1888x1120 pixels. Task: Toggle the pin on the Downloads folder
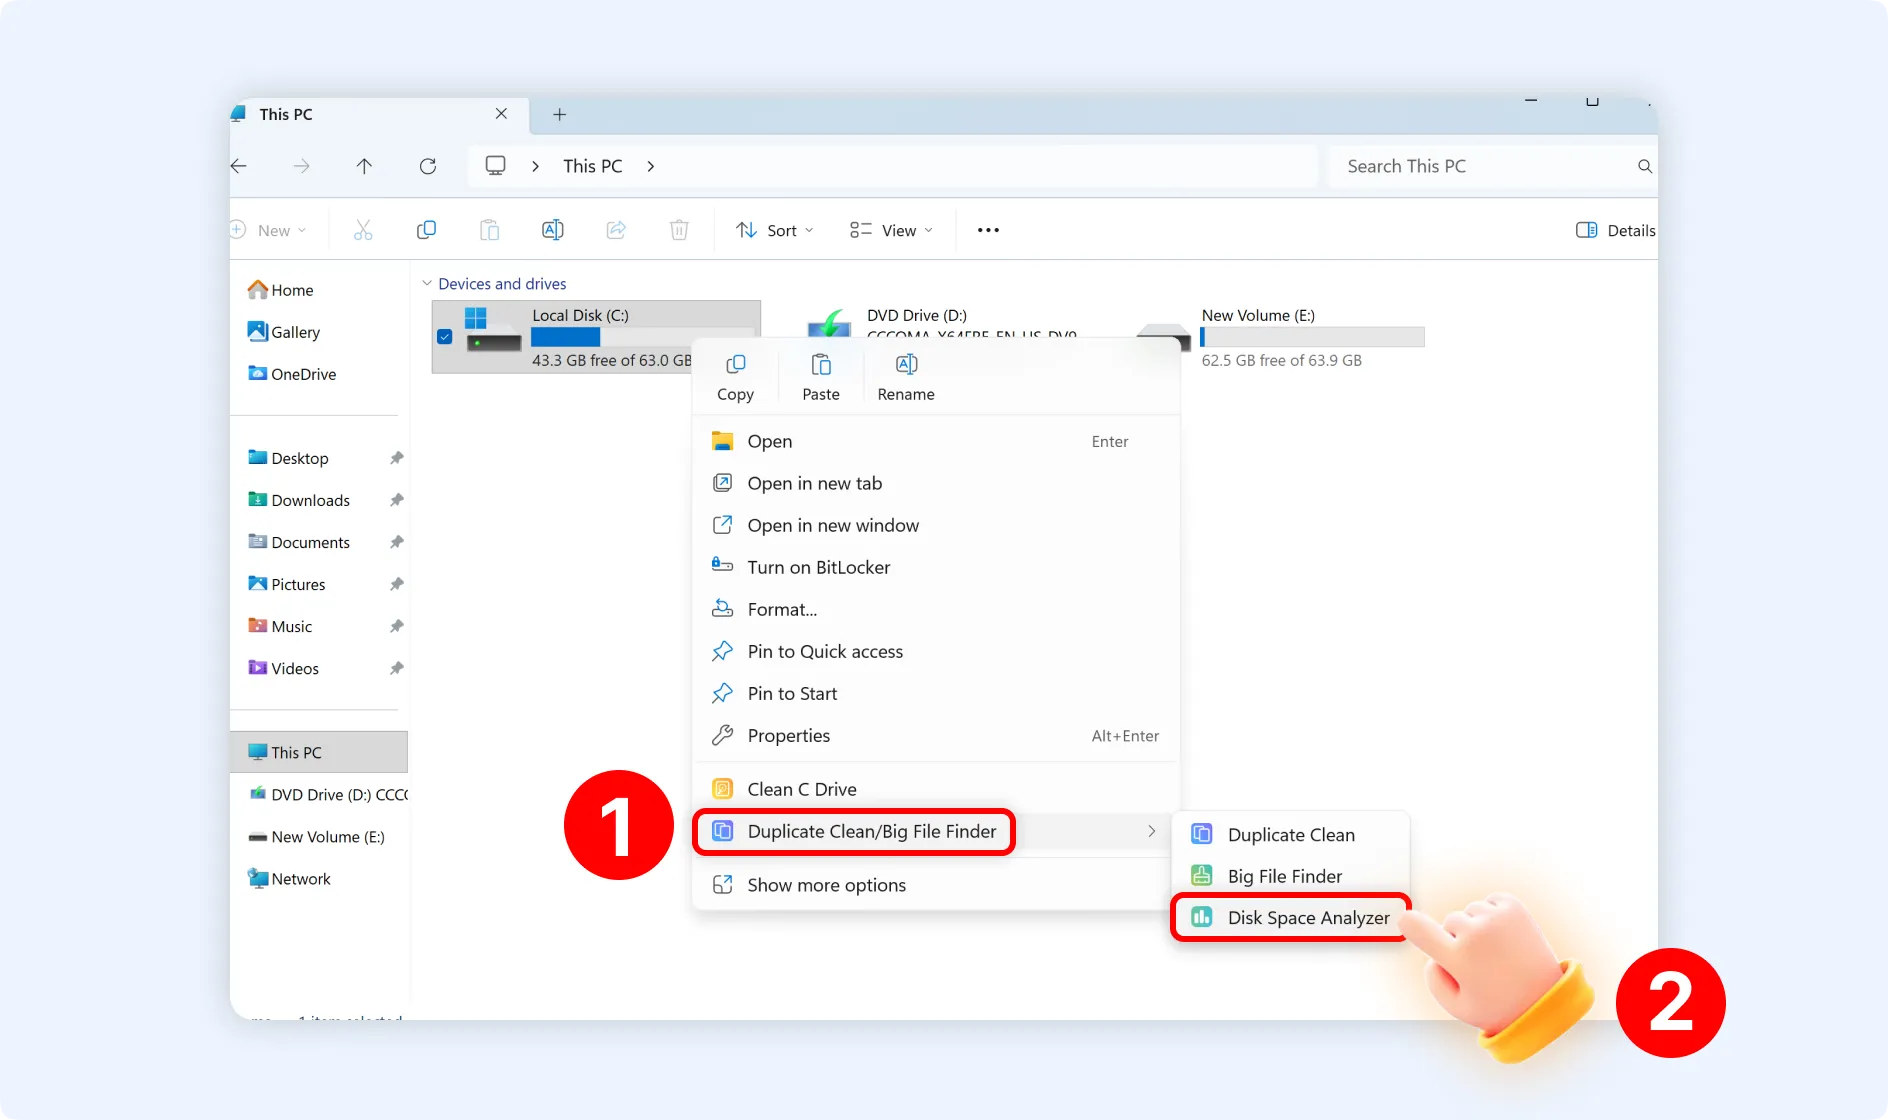pyautogui.click(x=397, y=500)
